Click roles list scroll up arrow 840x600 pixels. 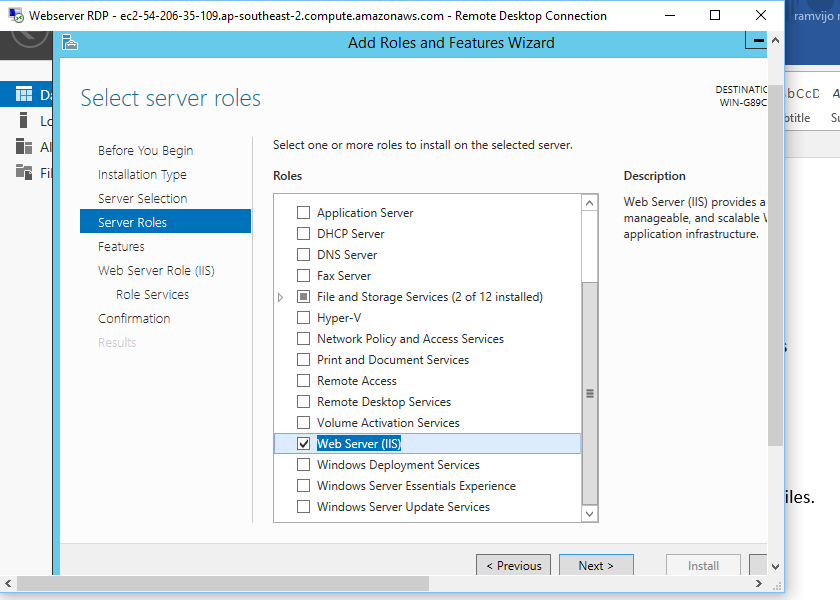point(589,202)
